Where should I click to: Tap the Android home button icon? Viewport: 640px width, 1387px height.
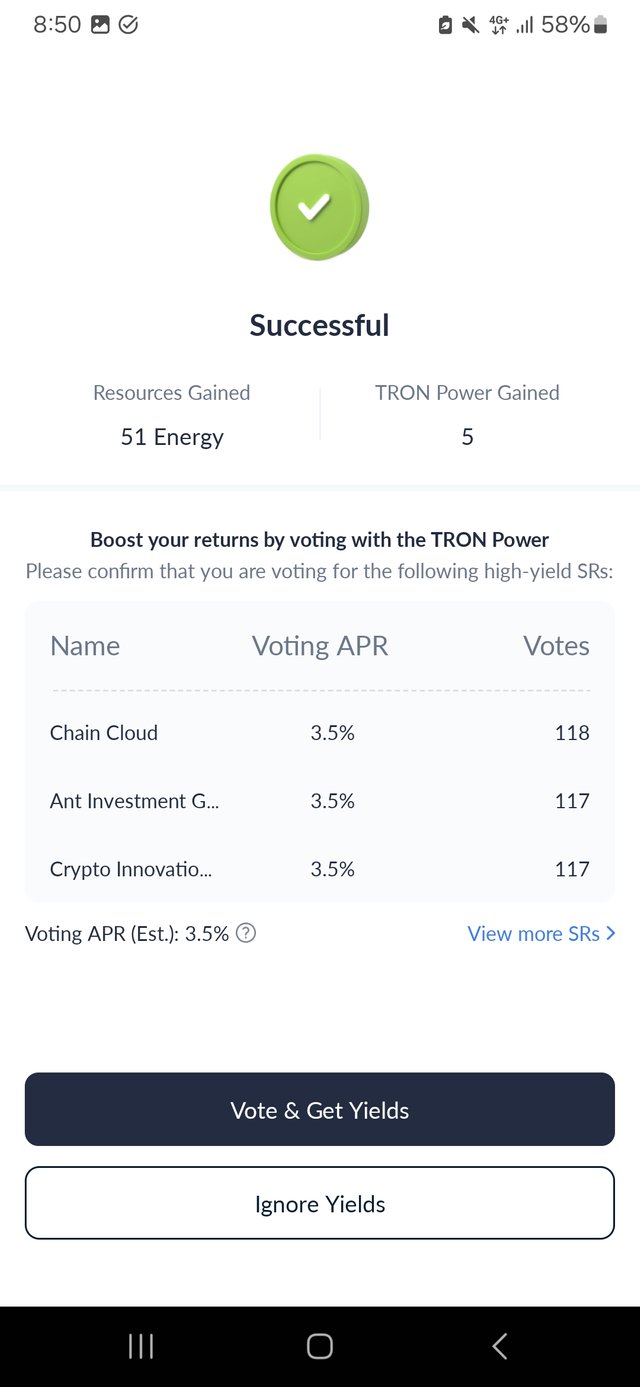tap(320, 1346)
